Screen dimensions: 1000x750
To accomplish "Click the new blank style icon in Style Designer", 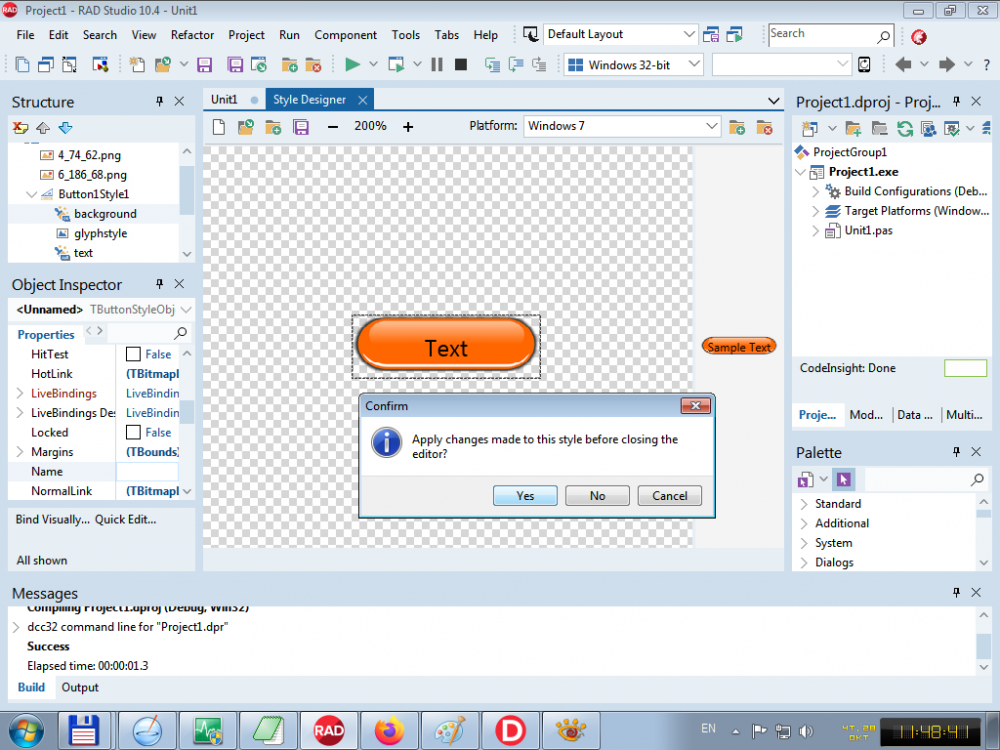I will coord(219,127).
